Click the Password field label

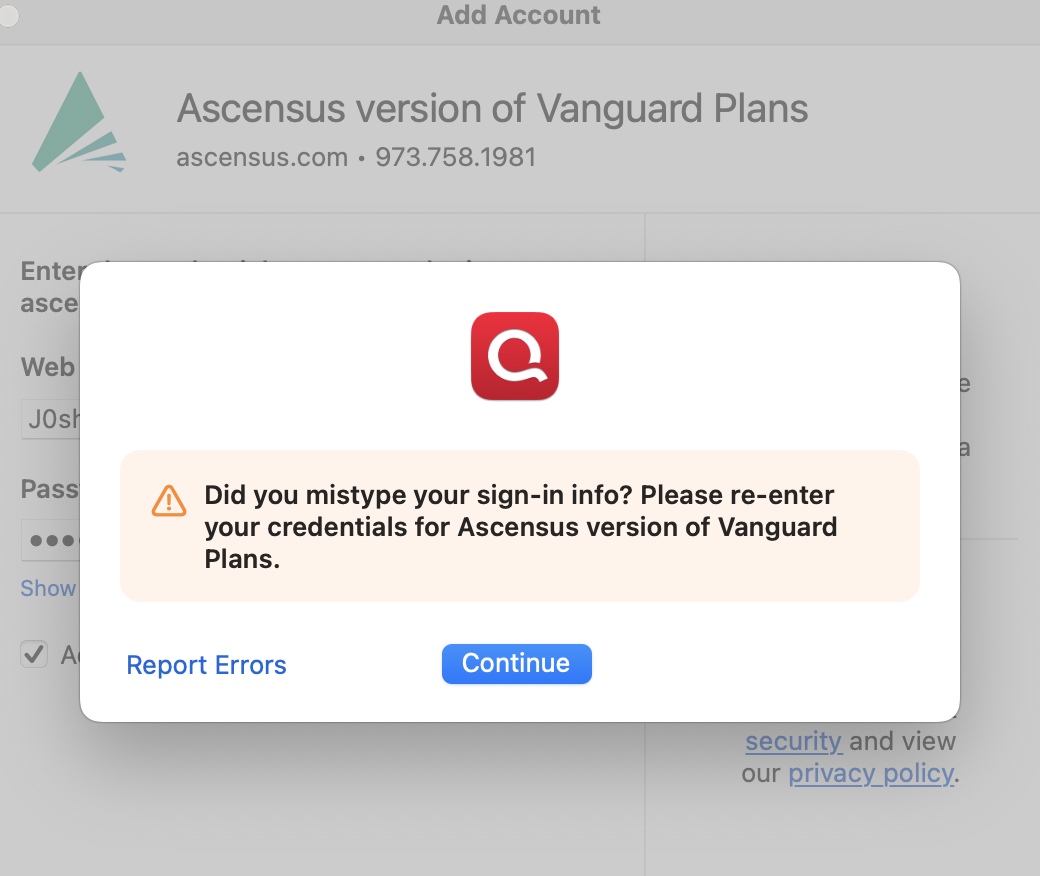[50, 489]
